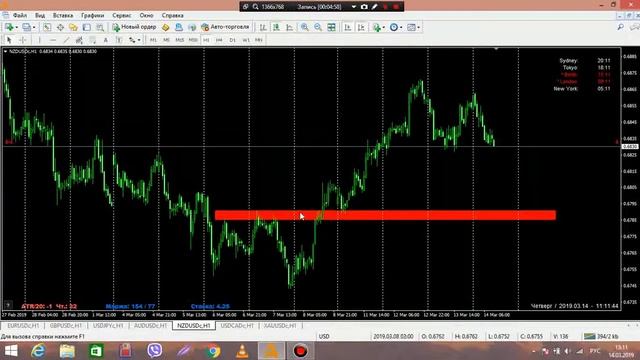Open the XAUUSDc,H1 chart tab

click(280, 326)
